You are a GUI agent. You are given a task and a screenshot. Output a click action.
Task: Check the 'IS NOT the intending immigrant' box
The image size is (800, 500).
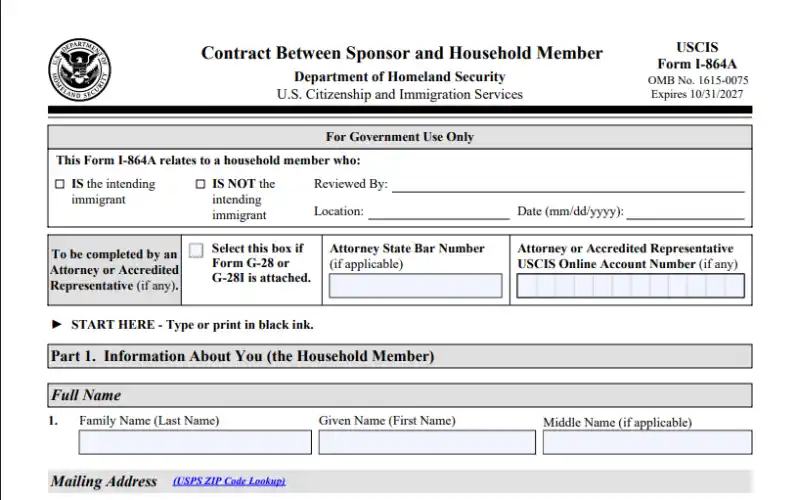201,184
